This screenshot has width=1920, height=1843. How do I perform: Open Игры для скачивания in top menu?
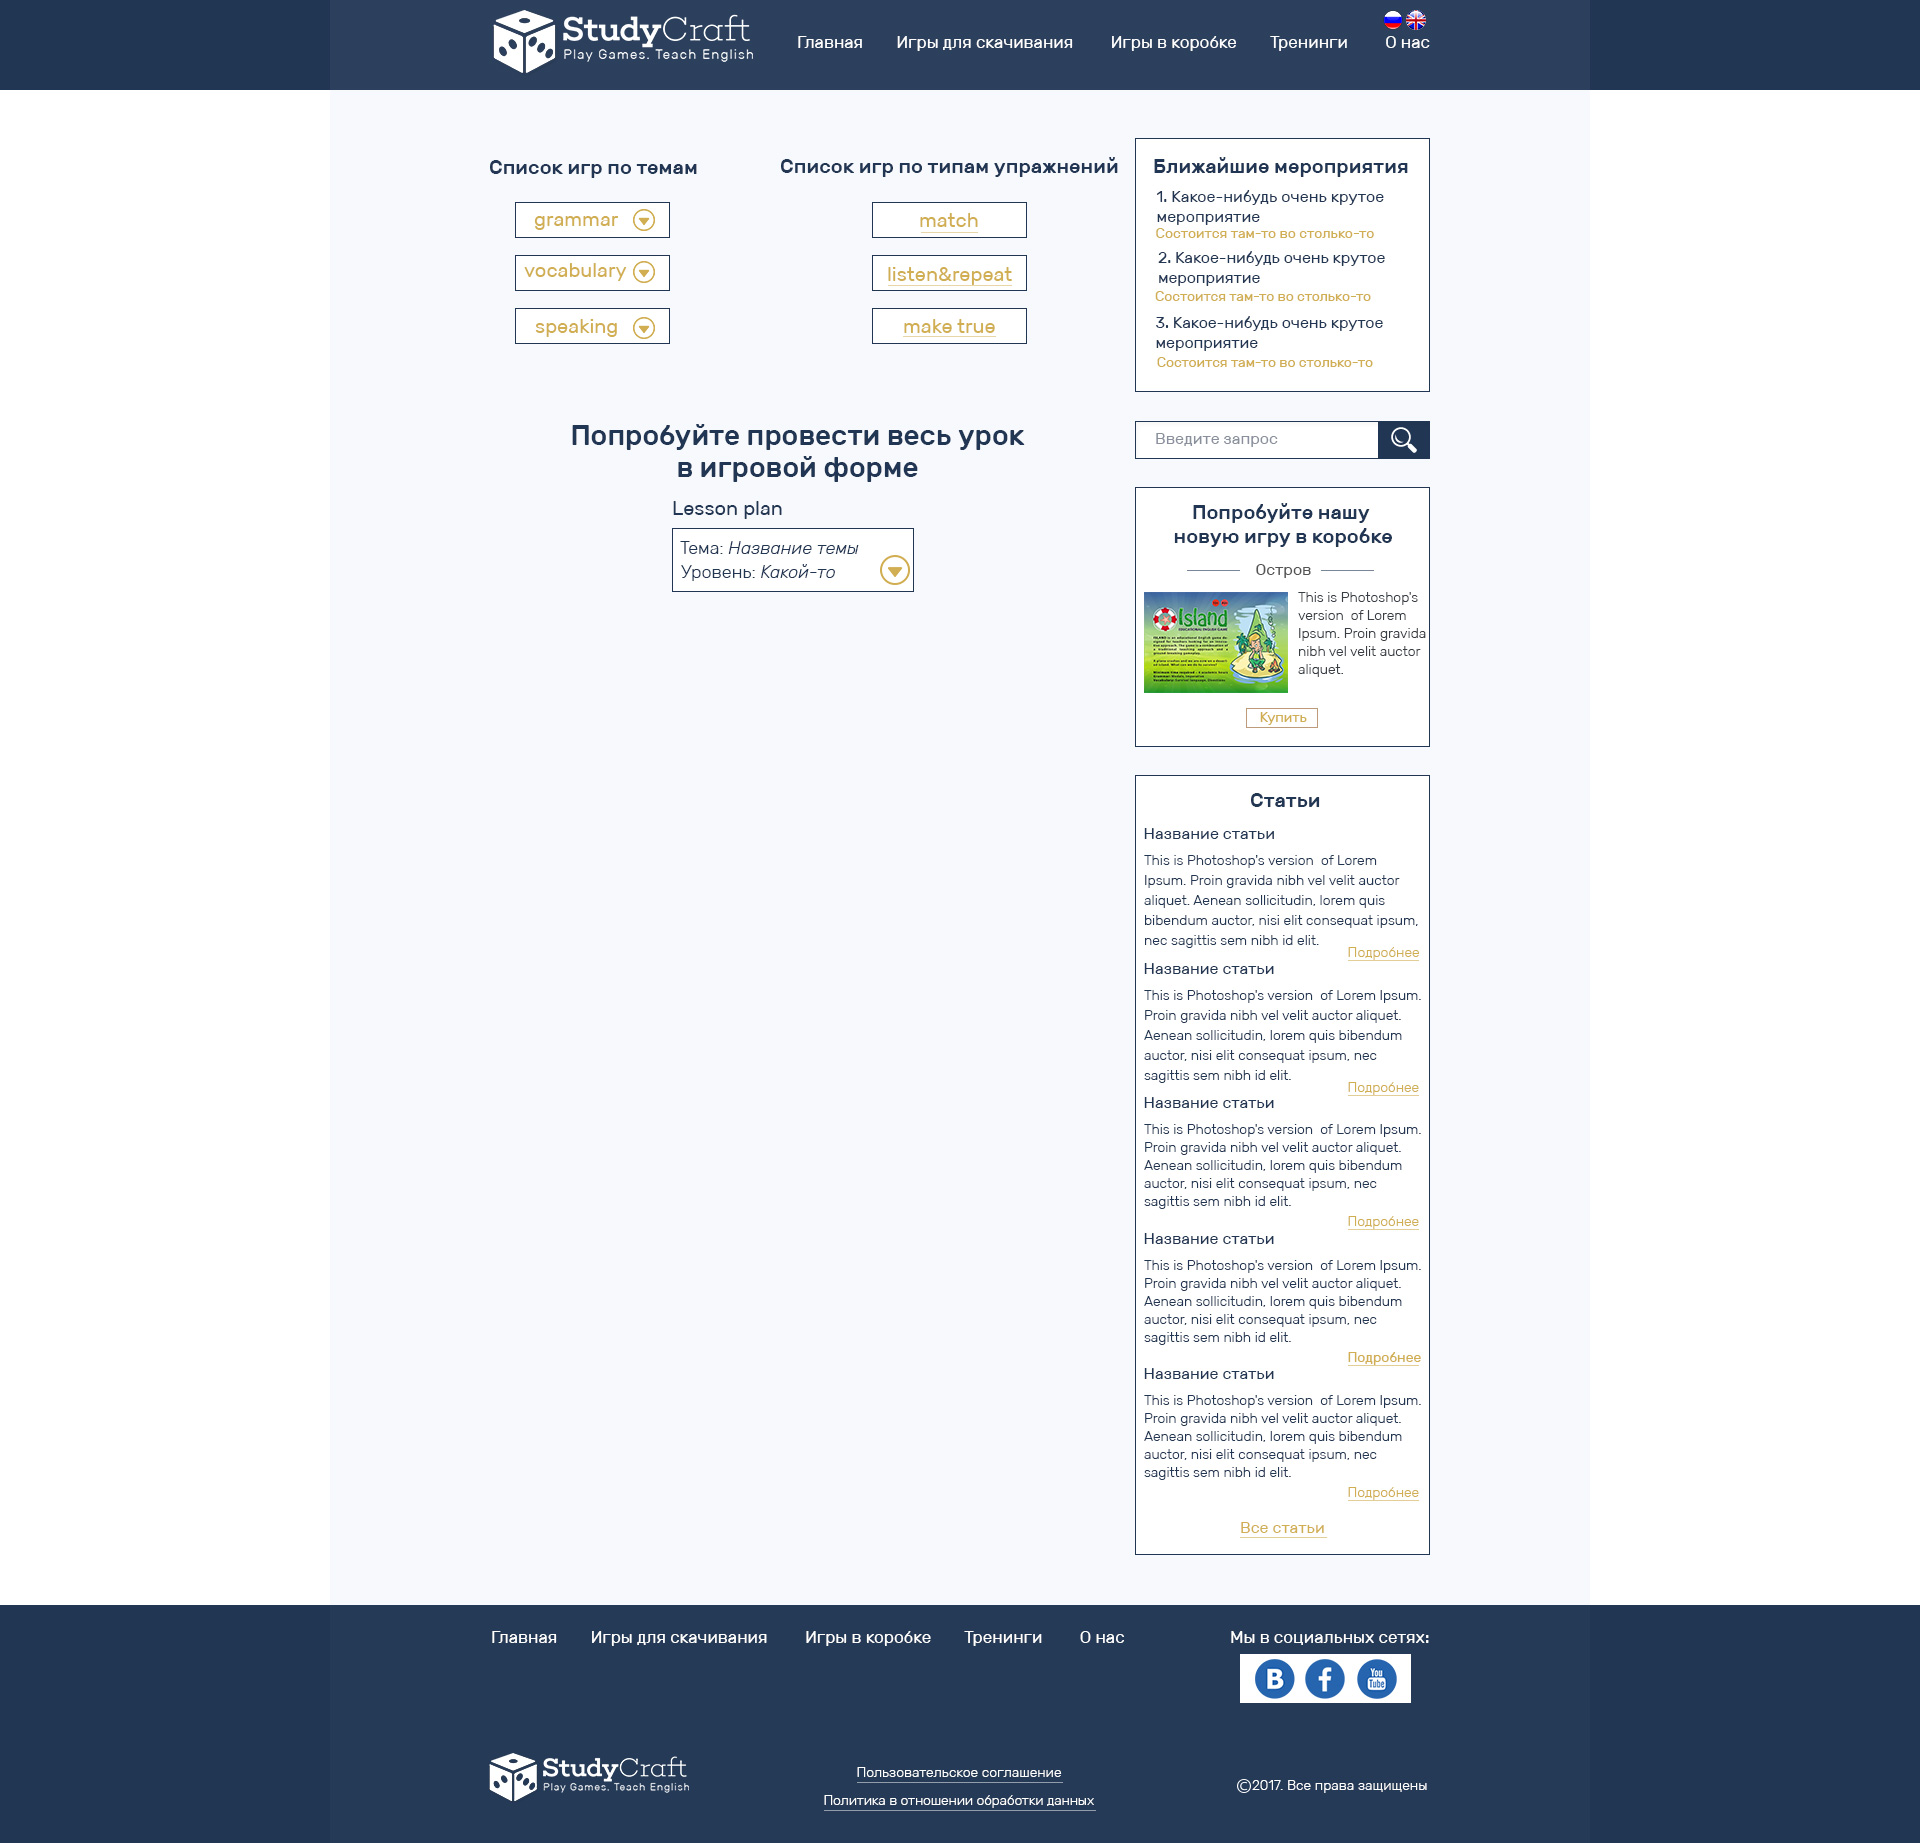click(984, 42)
